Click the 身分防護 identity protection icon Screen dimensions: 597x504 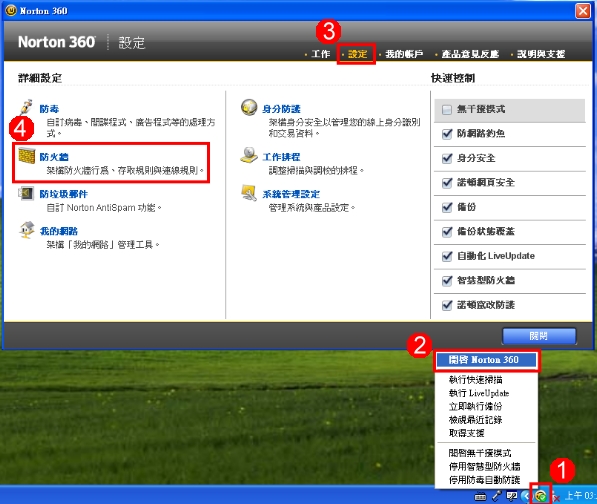(x=249, y=107)
